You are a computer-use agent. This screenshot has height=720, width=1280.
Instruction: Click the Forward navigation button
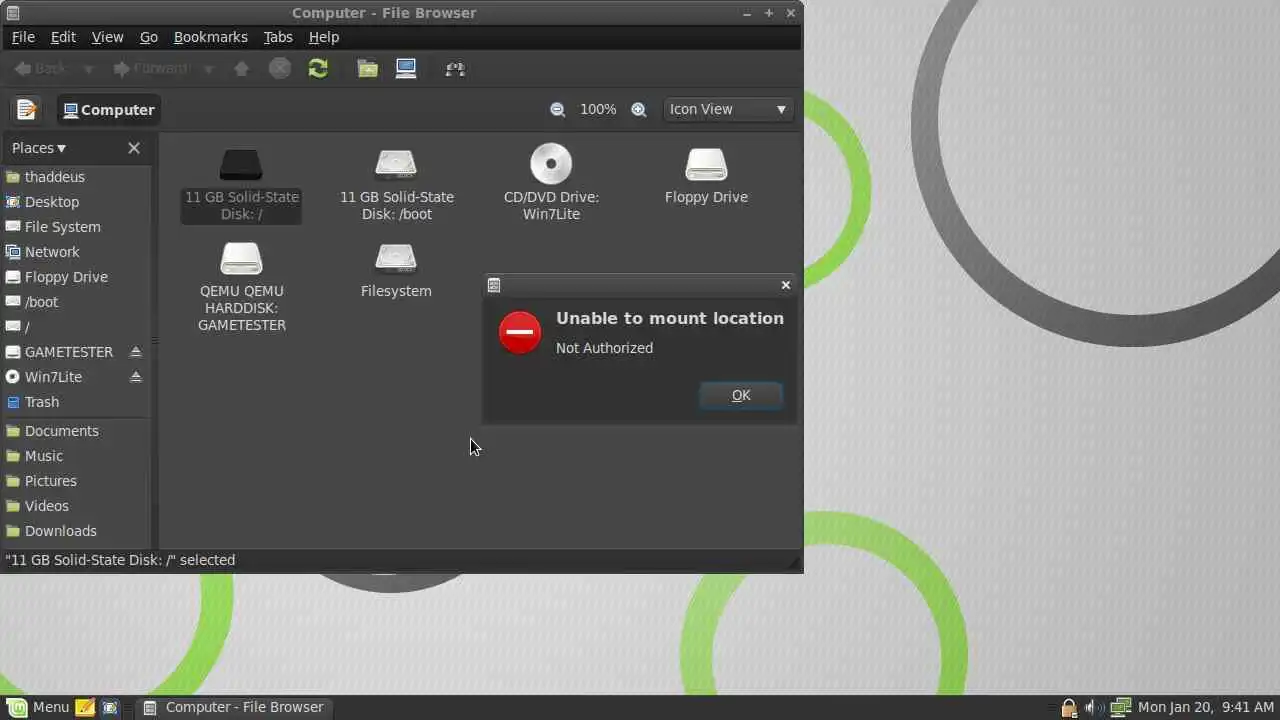pos(151,69)
